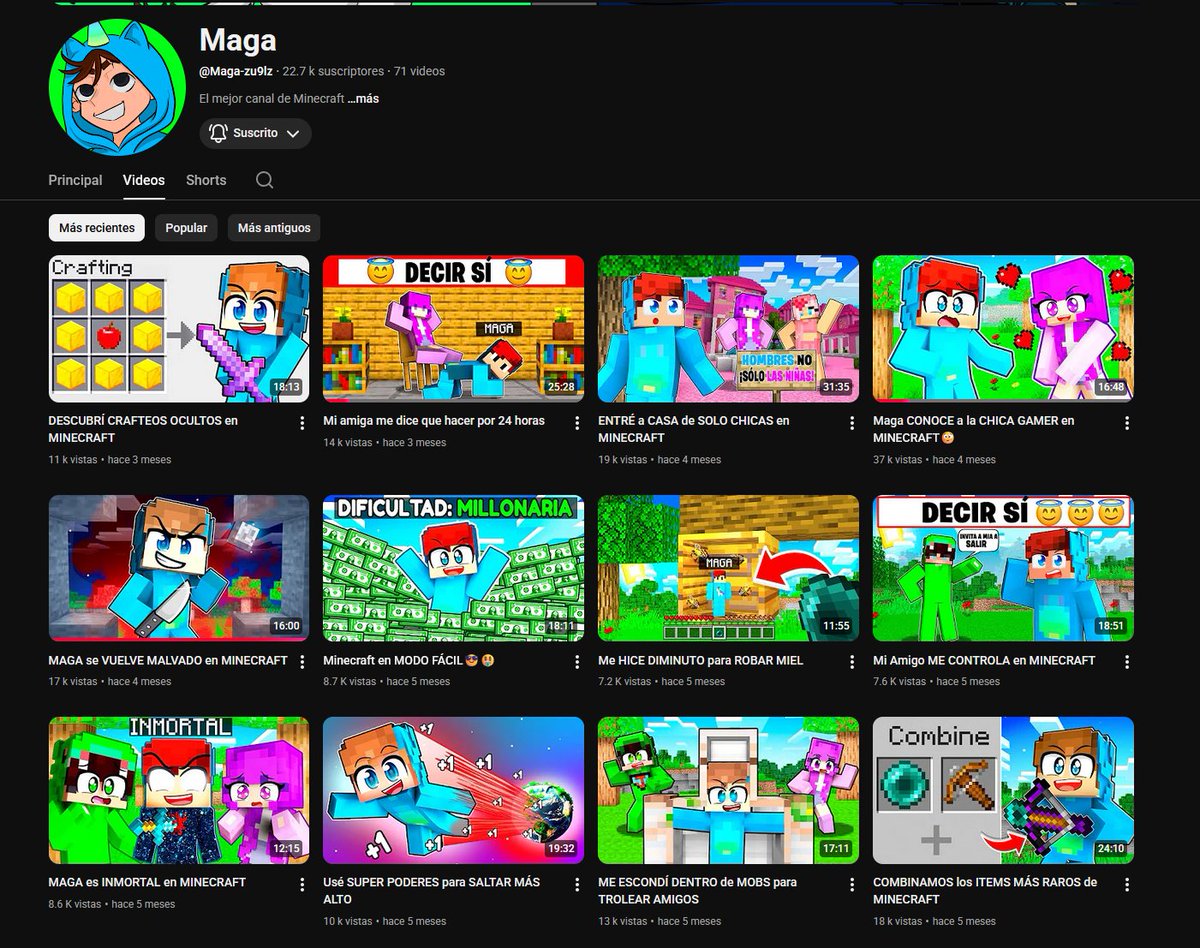Screen dimensions: 1200x948
Task: Switch to the Shorts tab
Action: tap(205, 180)
